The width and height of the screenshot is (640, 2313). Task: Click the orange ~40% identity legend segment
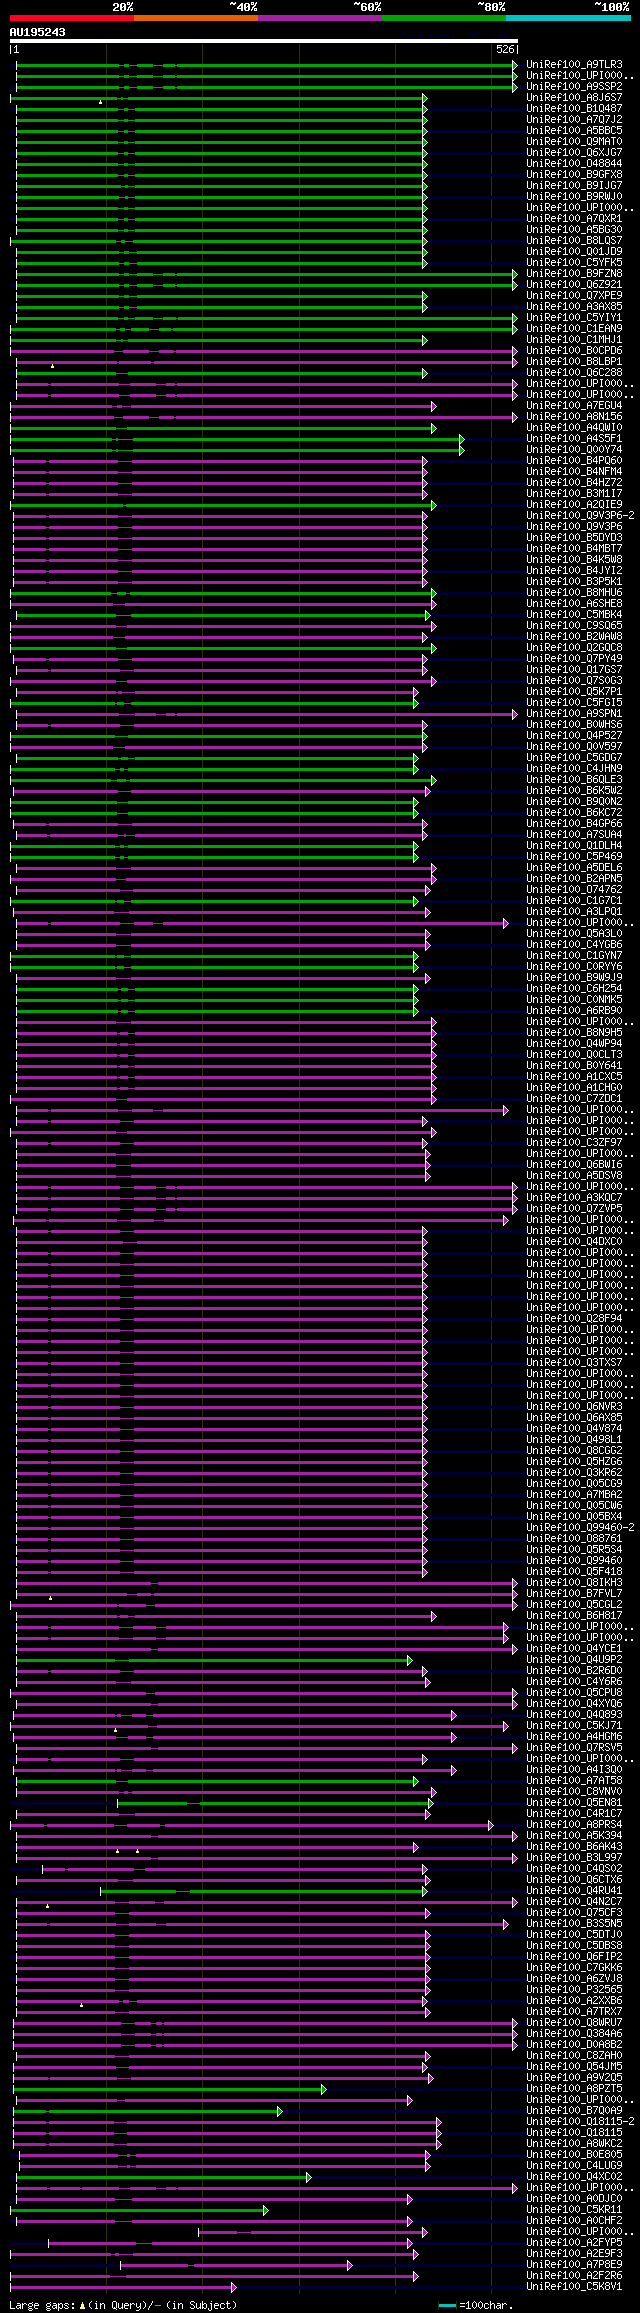[x=195, y=18]
